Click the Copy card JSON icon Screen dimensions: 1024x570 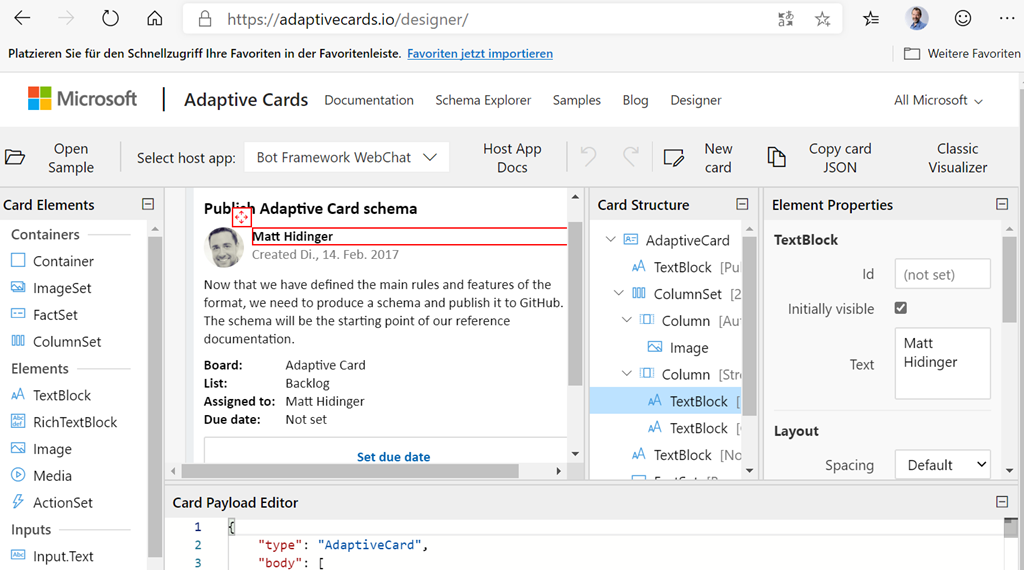776,157
